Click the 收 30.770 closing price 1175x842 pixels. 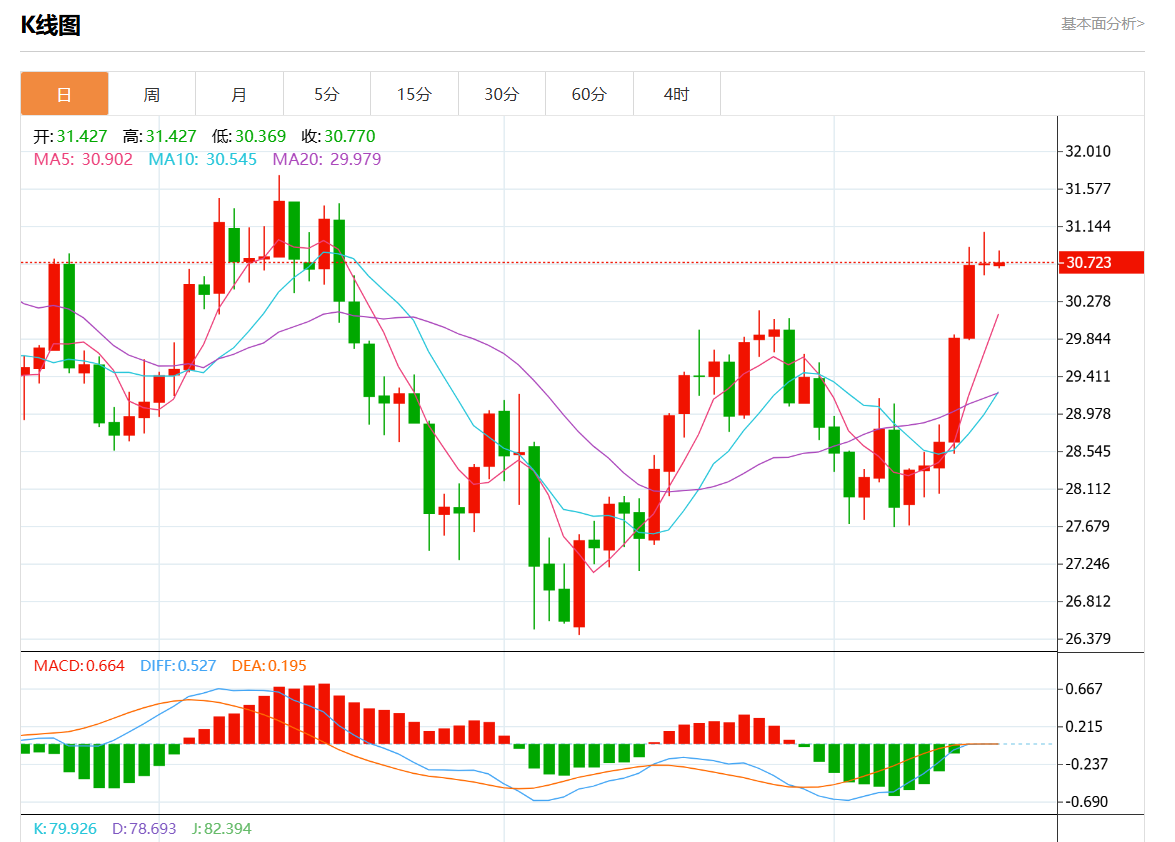pos(338,136)
